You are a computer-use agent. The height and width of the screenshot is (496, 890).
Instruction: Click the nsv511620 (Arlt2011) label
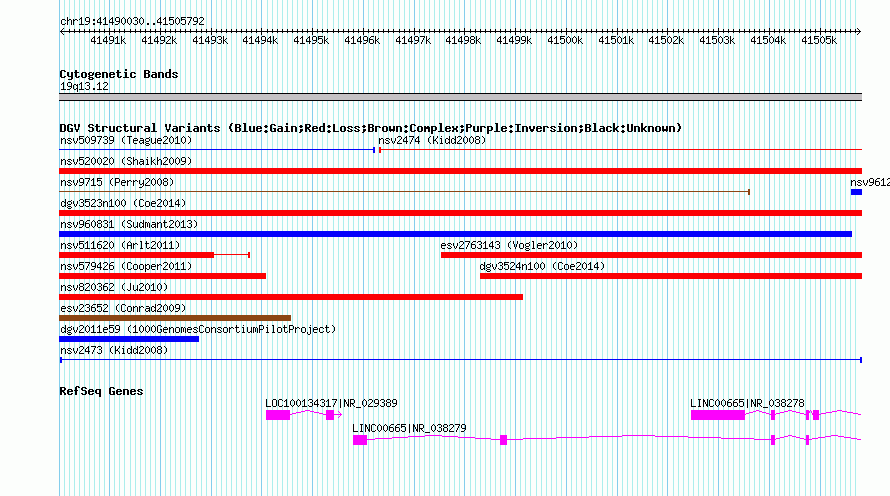coord(120,245)
